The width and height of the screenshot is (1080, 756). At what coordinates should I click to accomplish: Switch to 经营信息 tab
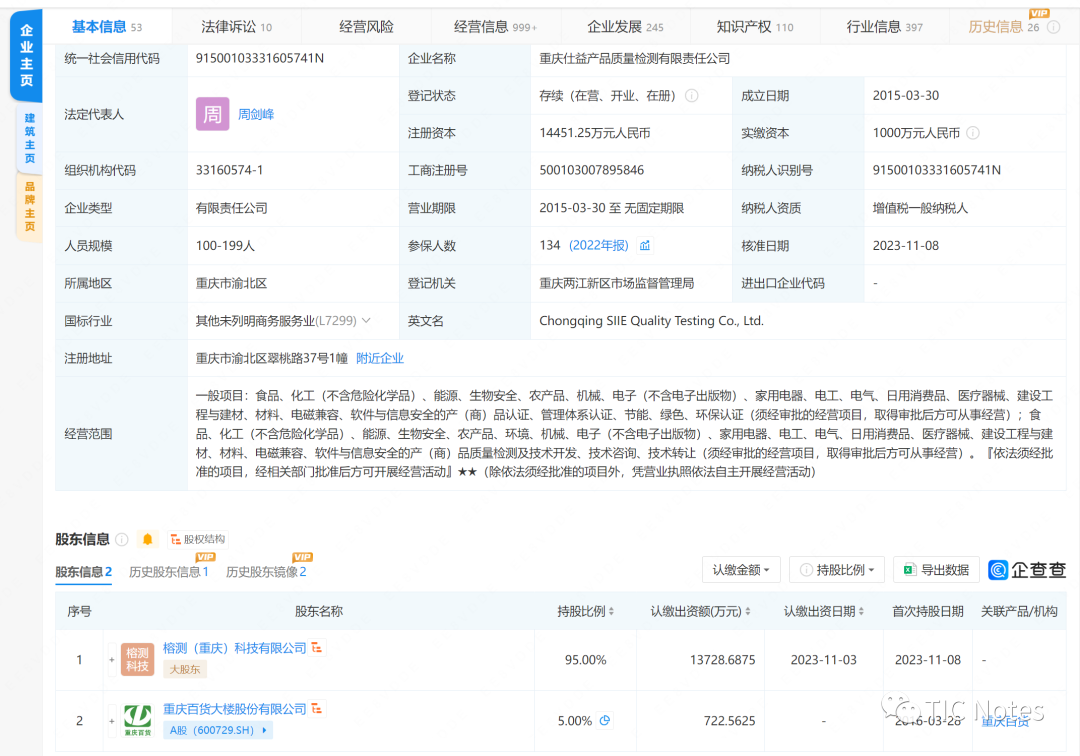pyautogui.click(x=495, y=27)
